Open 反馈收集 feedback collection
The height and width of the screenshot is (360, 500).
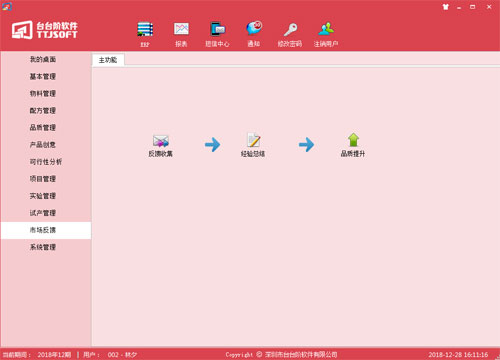click(x=160, y=145)
